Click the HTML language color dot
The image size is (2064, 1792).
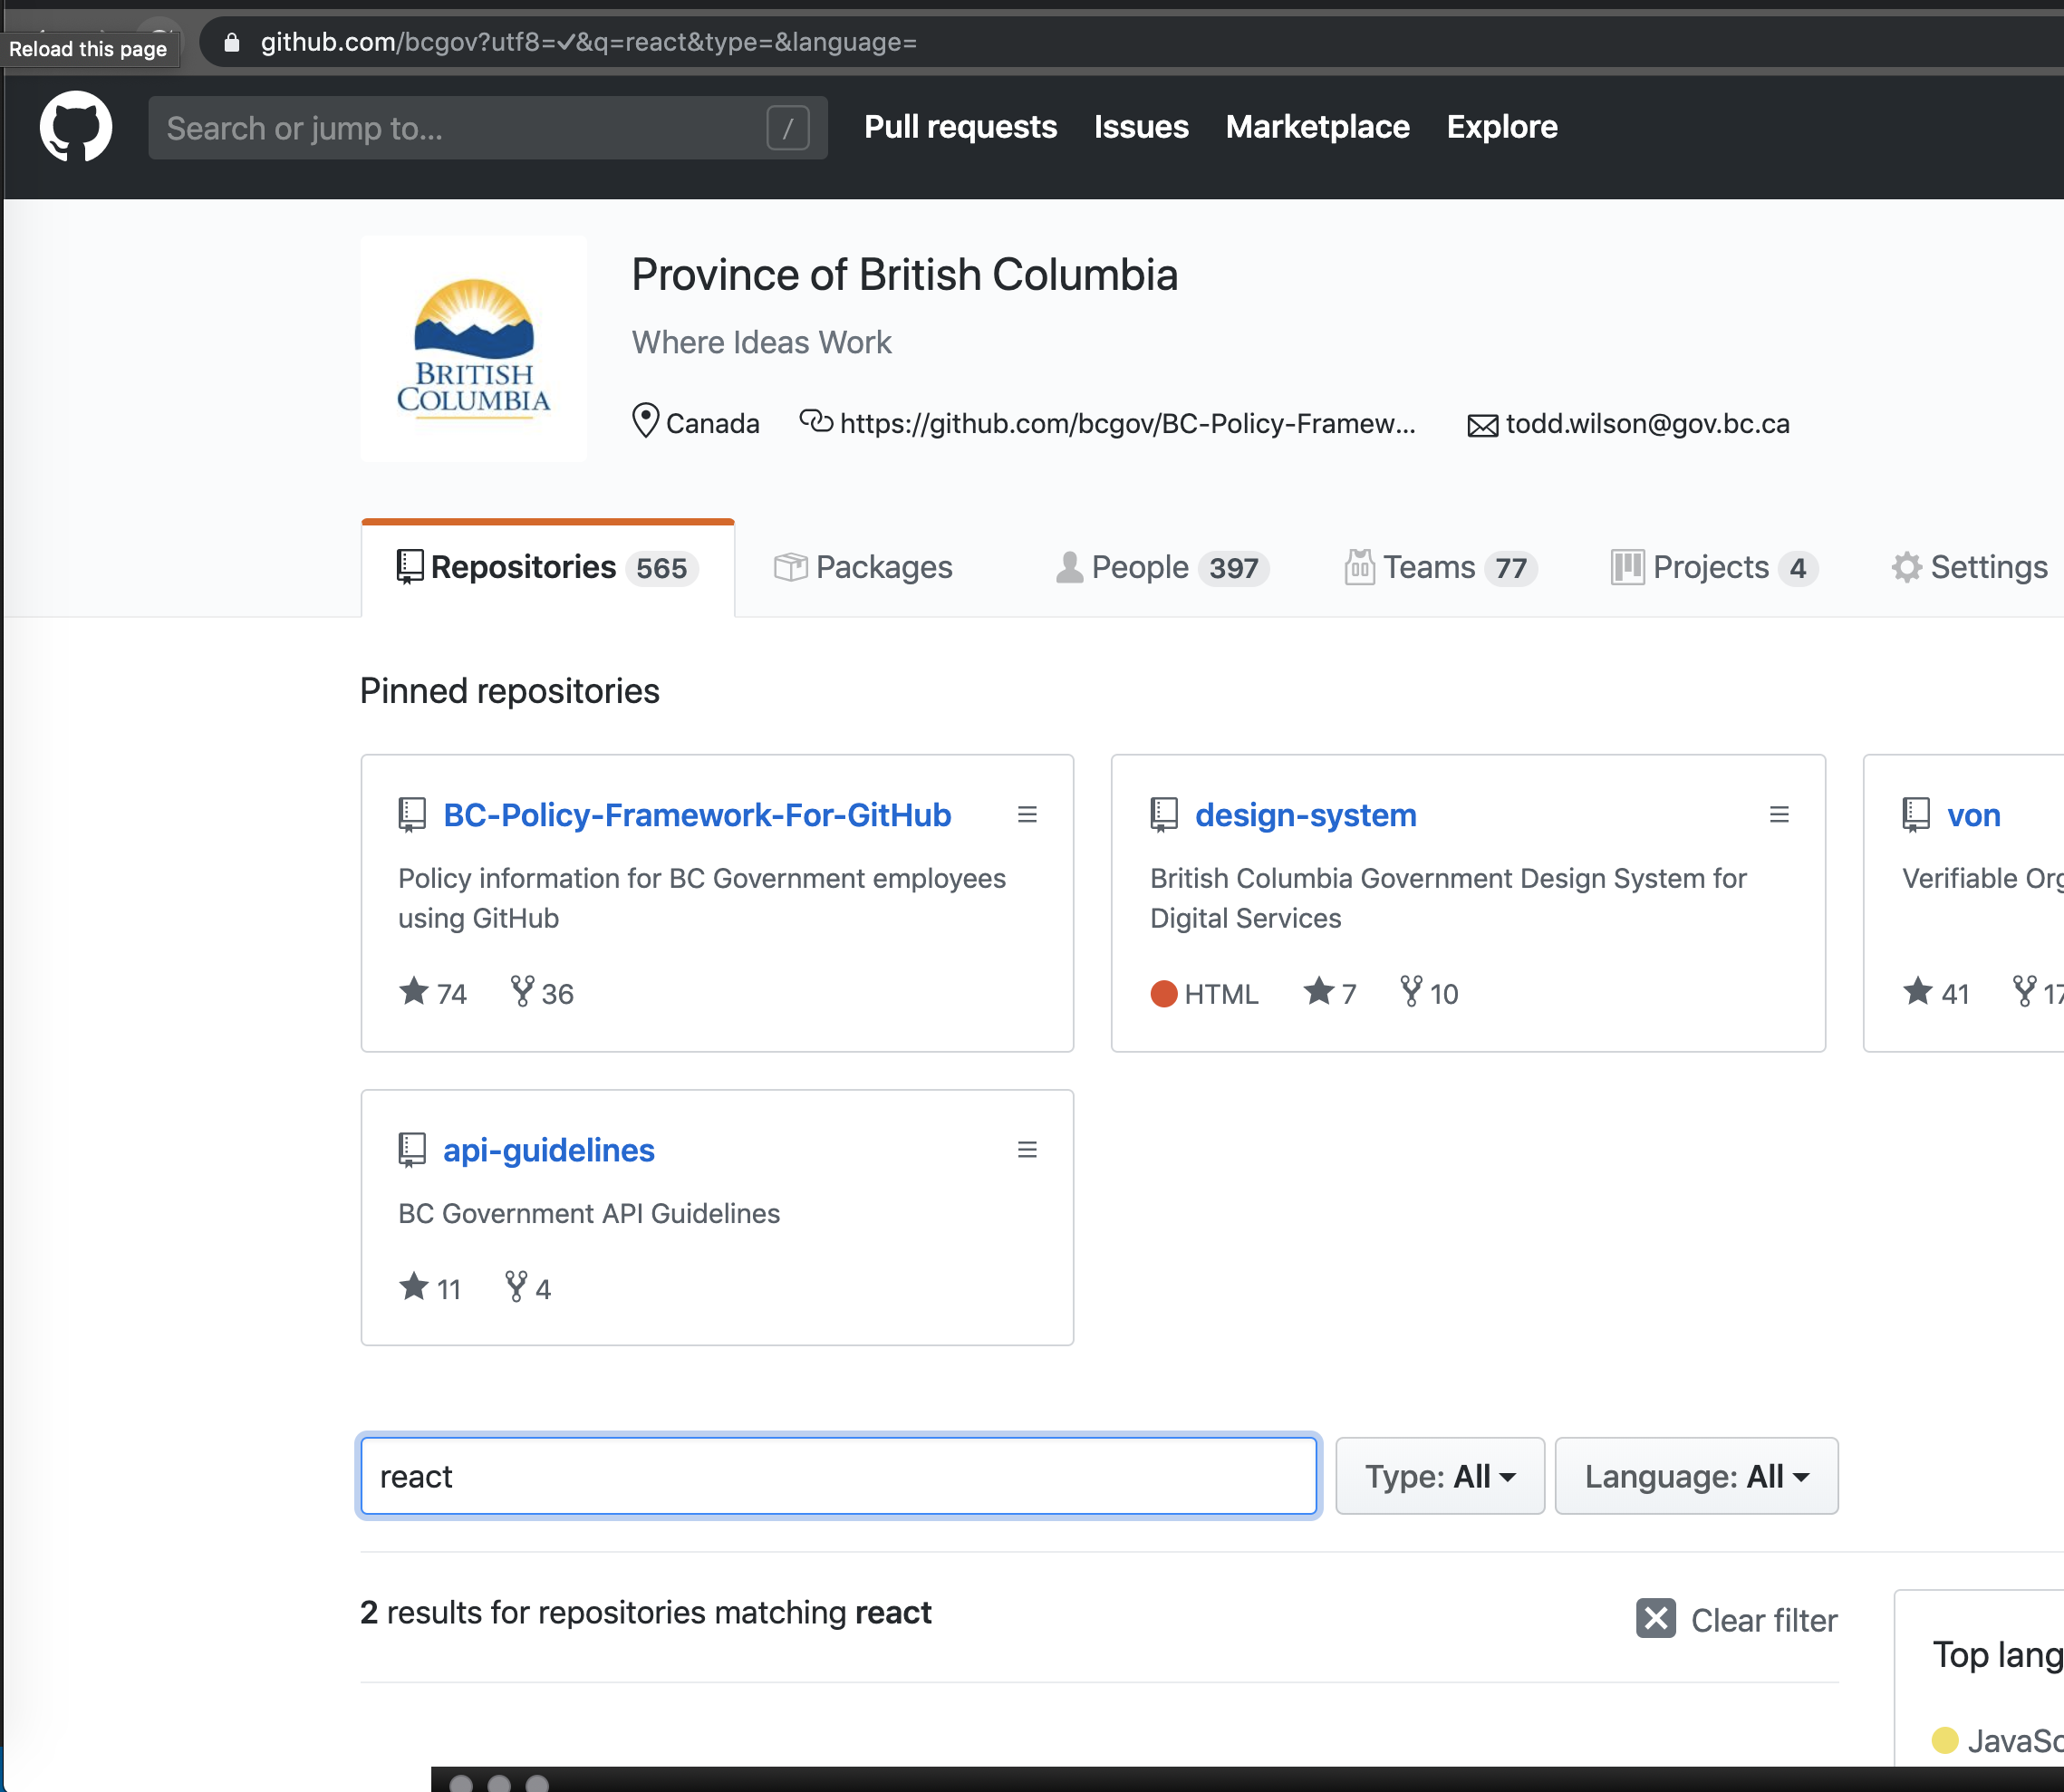pos(1163,994)
